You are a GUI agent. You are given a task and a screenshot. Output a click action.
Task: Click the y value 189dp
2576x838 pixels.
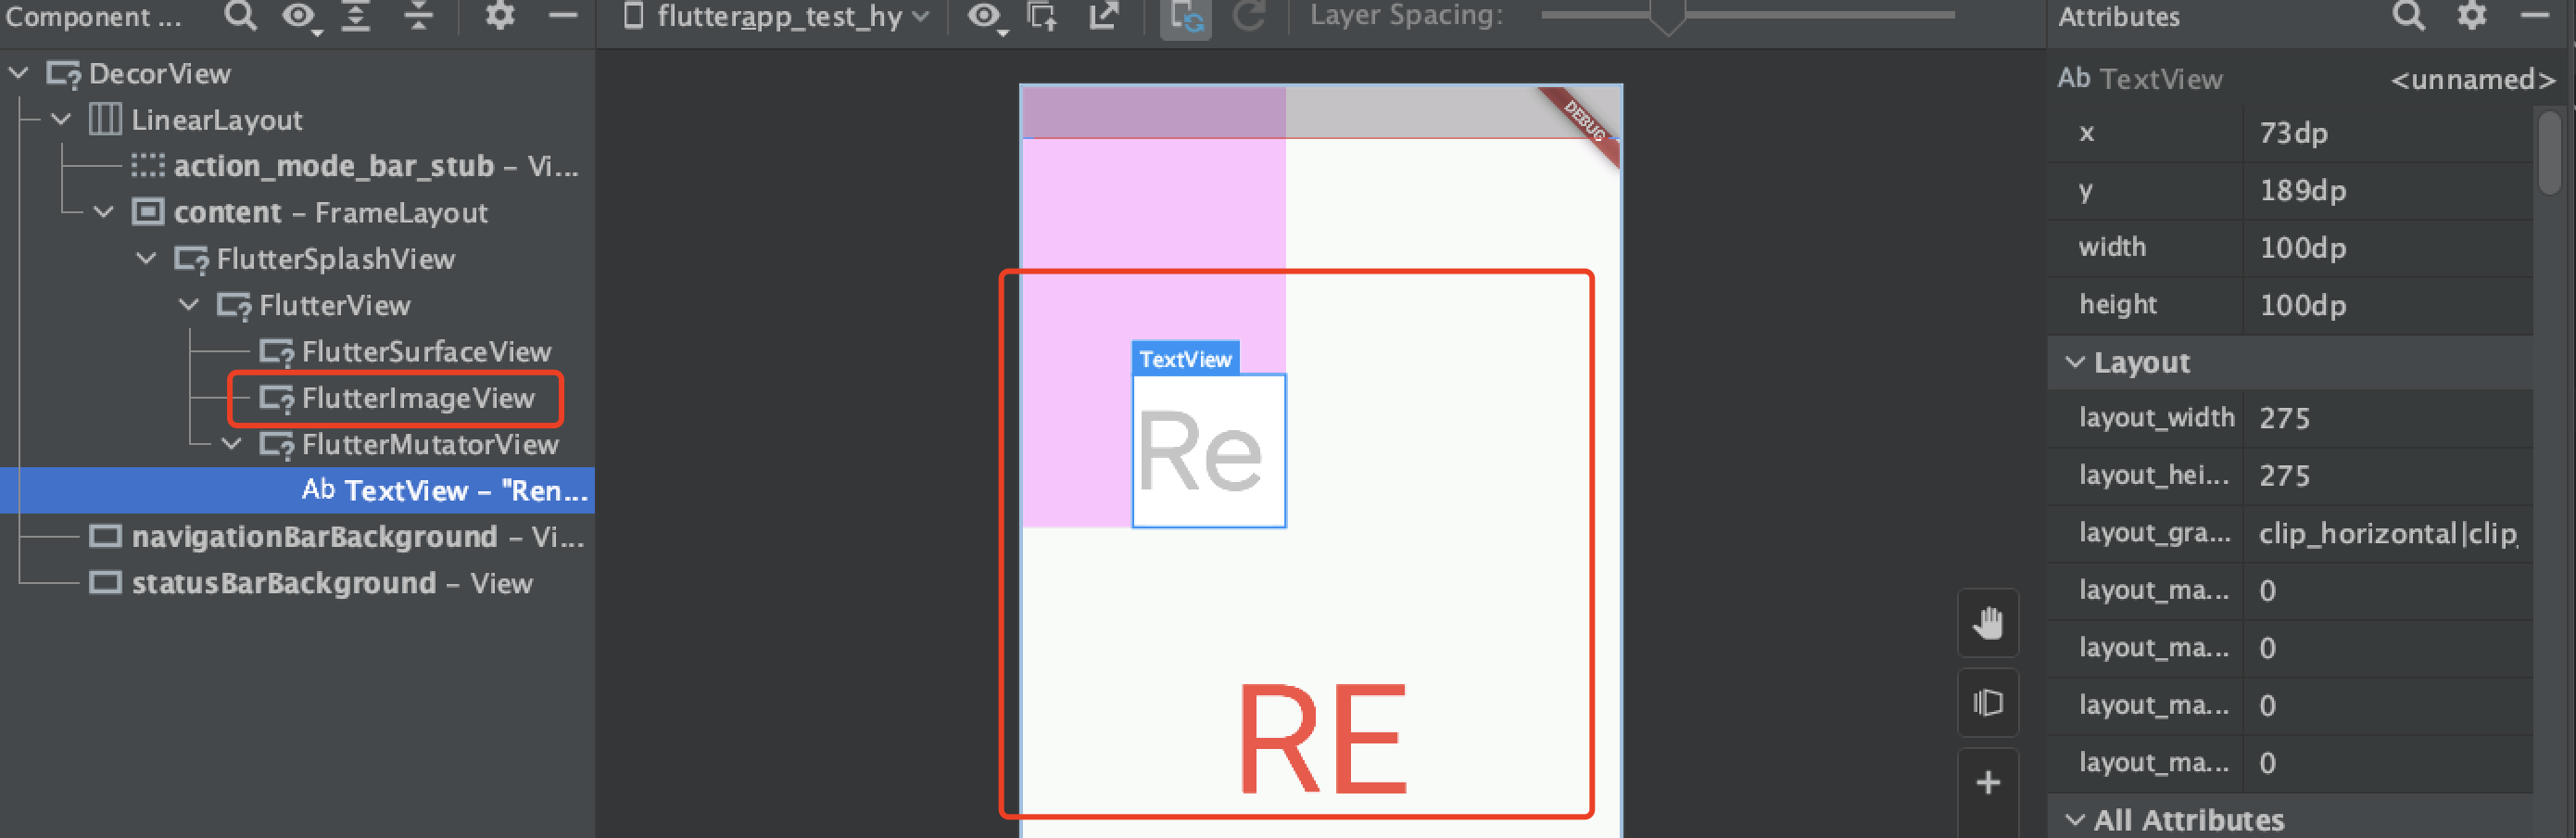point(2303,190)
